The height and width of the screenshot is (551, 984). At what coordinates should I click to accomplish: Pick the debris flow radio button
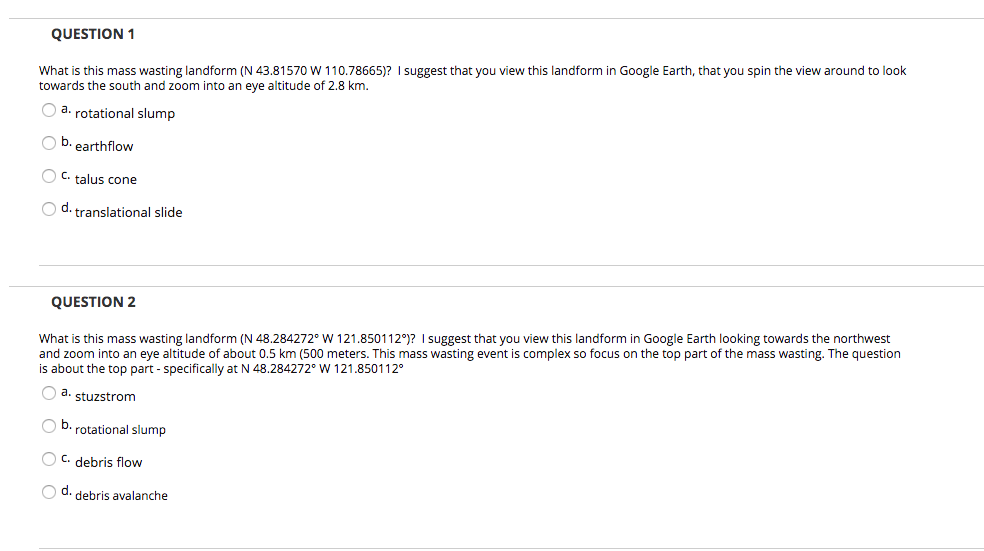pos(49,459)
